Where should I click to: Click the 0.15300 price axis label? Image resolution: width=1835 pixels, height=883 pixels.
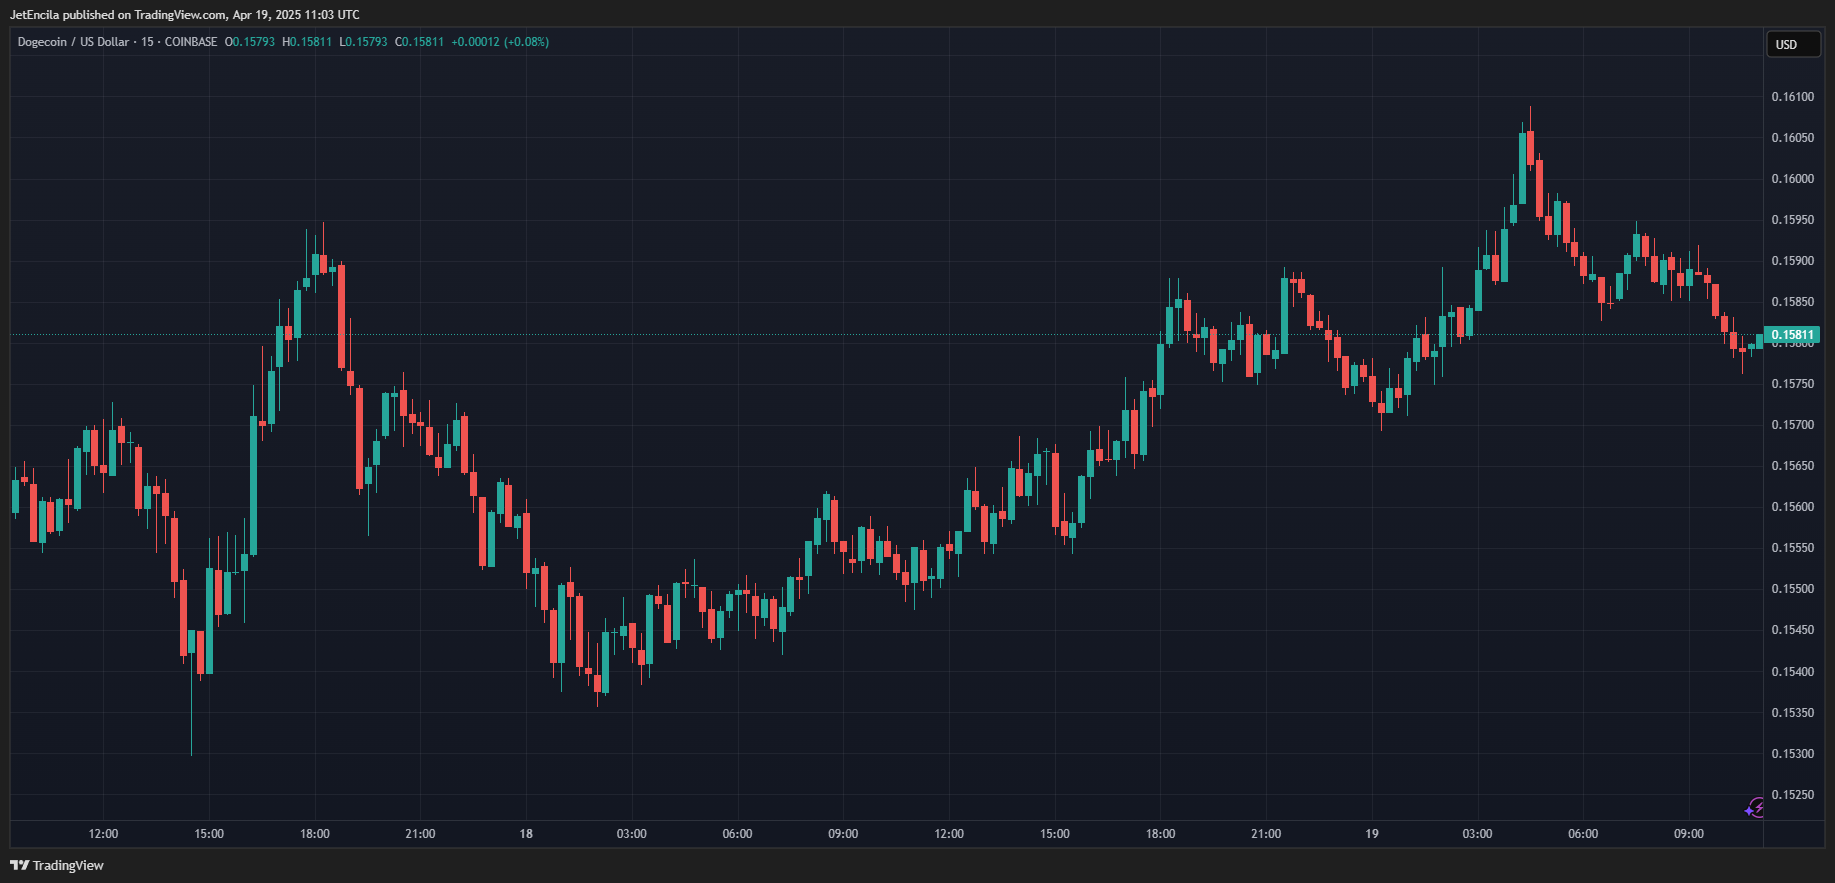click(1792, 754)
